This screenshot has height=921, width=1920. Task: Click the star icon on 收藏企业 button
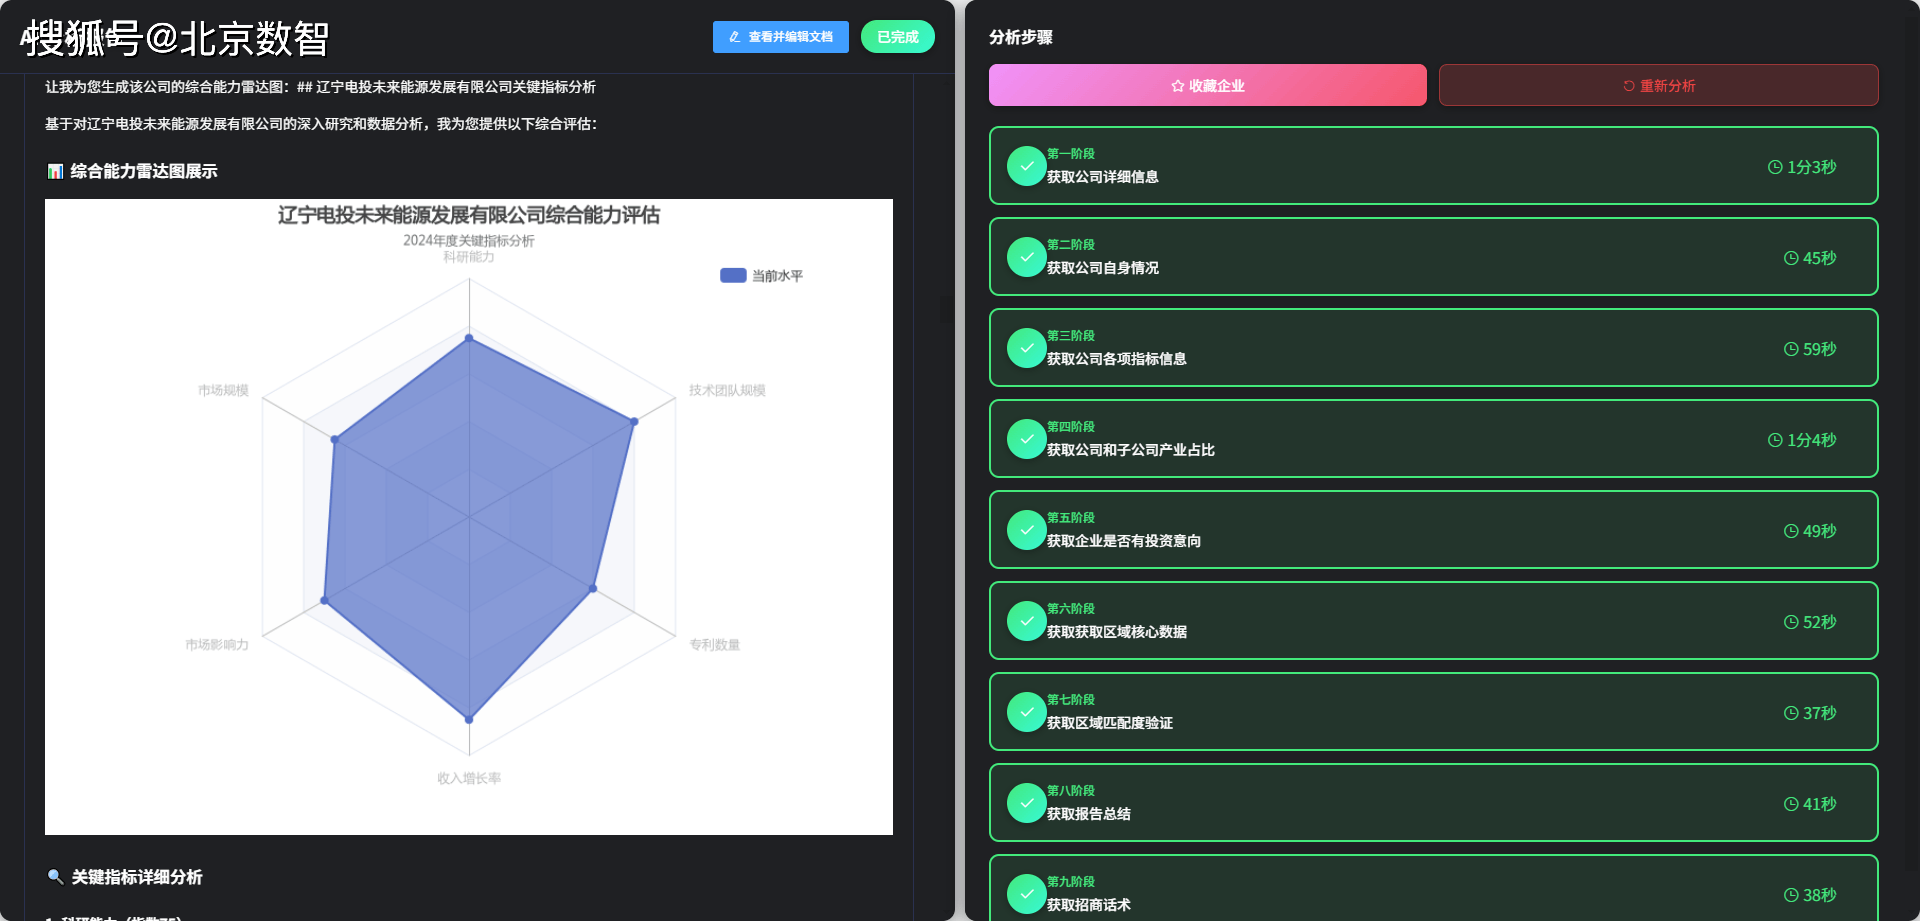tap(1177, 86)
